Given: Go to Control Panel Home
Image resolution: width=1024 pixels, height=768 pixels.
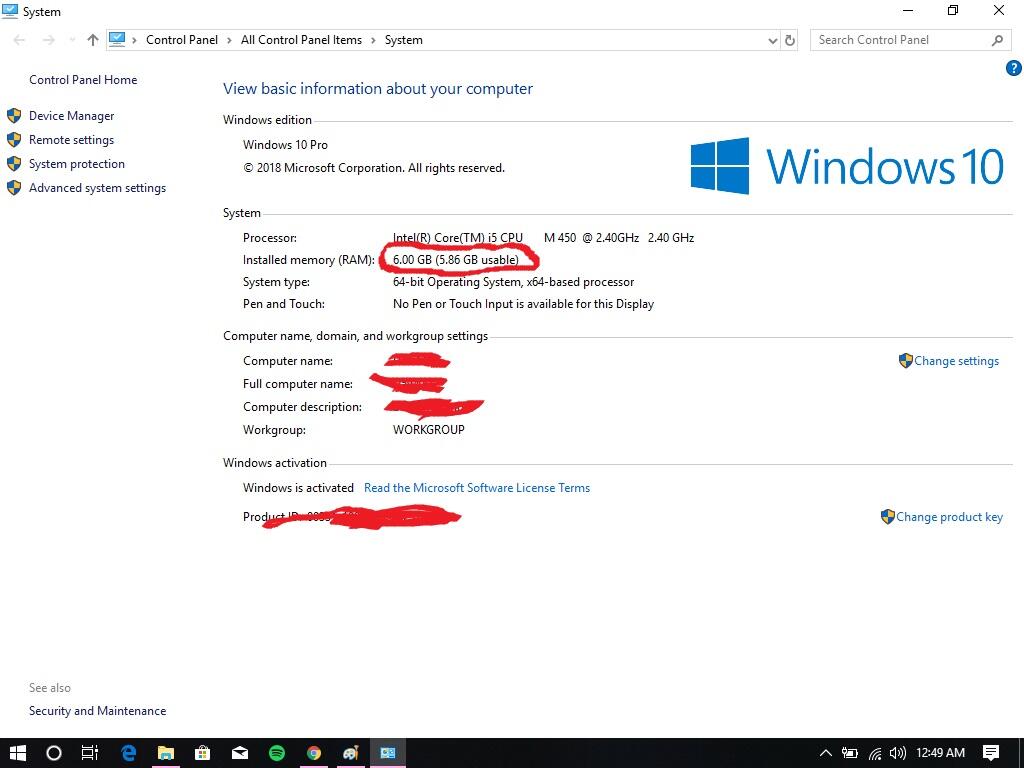Looking at the screenshot, I should (83, 80).
